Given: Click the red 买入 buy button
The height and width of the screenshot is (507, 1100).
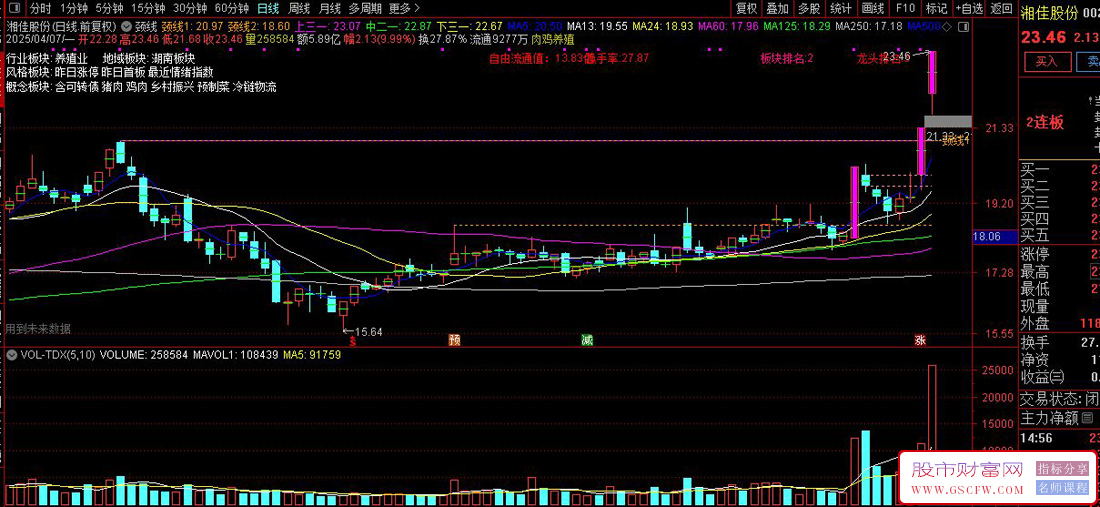Looking at the screenshot, I should [1046, 62].
